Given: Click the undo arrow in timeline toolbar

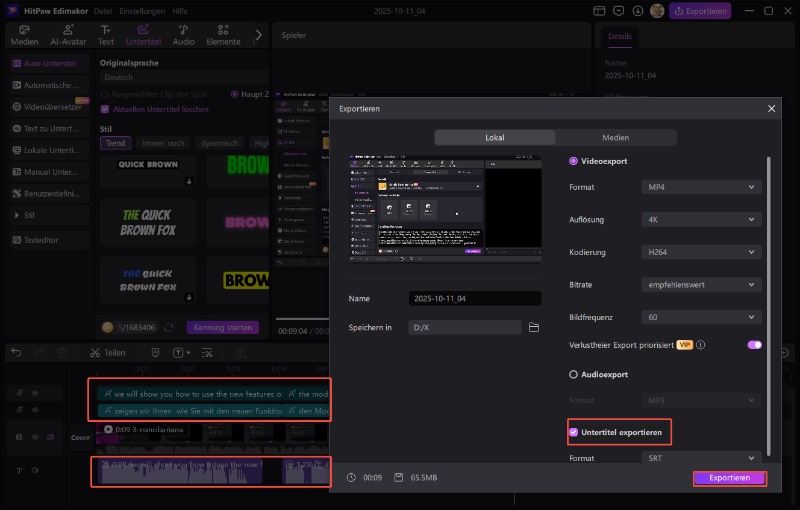Looking at the screenshot, I should [x=15, y=353].
